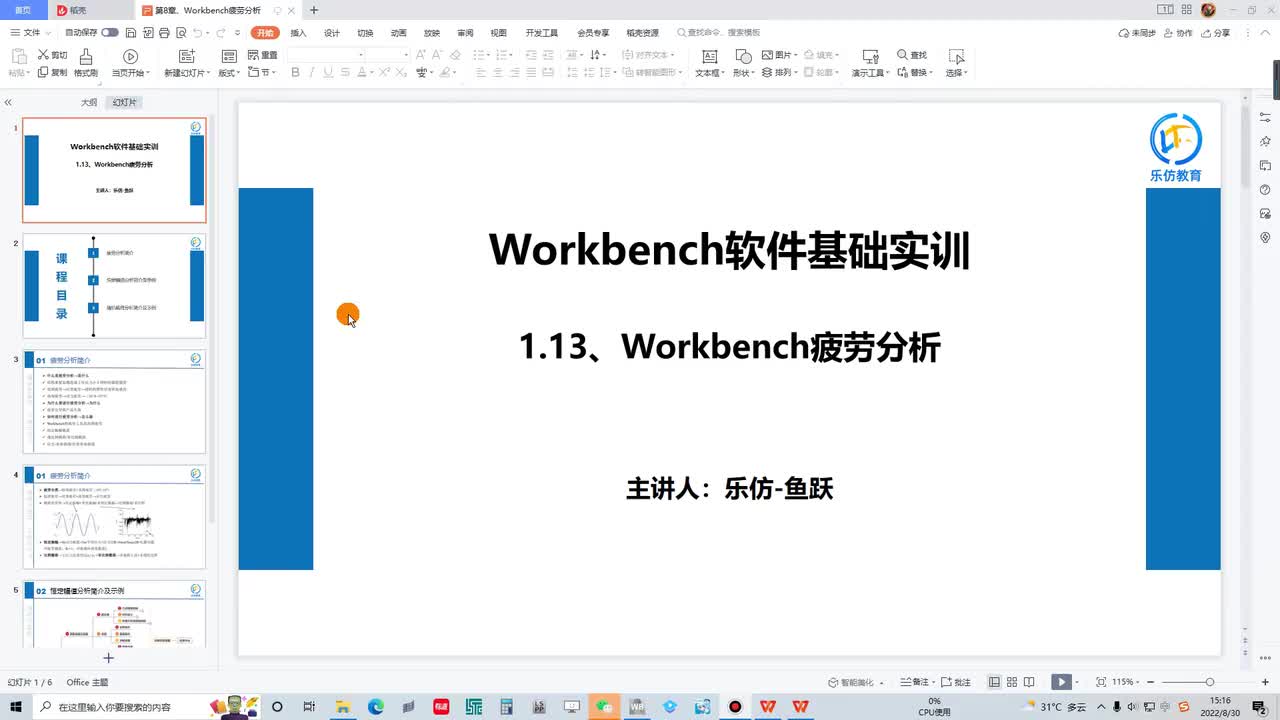
Task: Click the Windows Start button
Action: (x=16, y=706)
